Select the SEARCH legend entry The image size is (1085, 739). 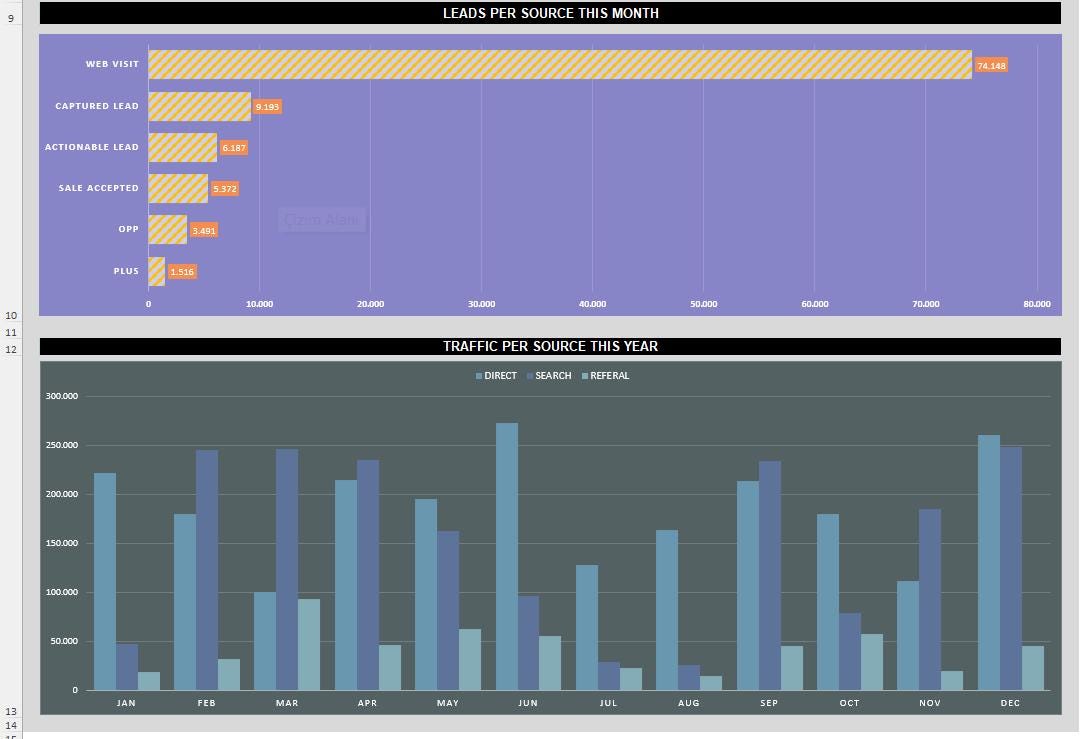click(x=549, y=376)
